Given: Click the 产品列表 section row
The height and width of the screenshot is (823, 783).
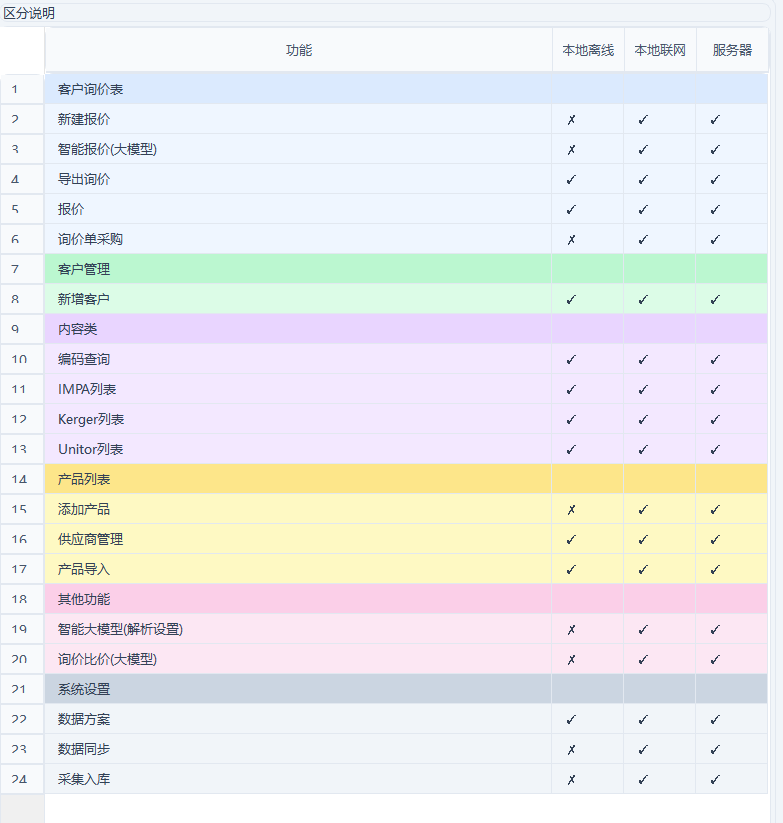Looking at the screenshot, I should pyautogui.click(x=406, y=479).
